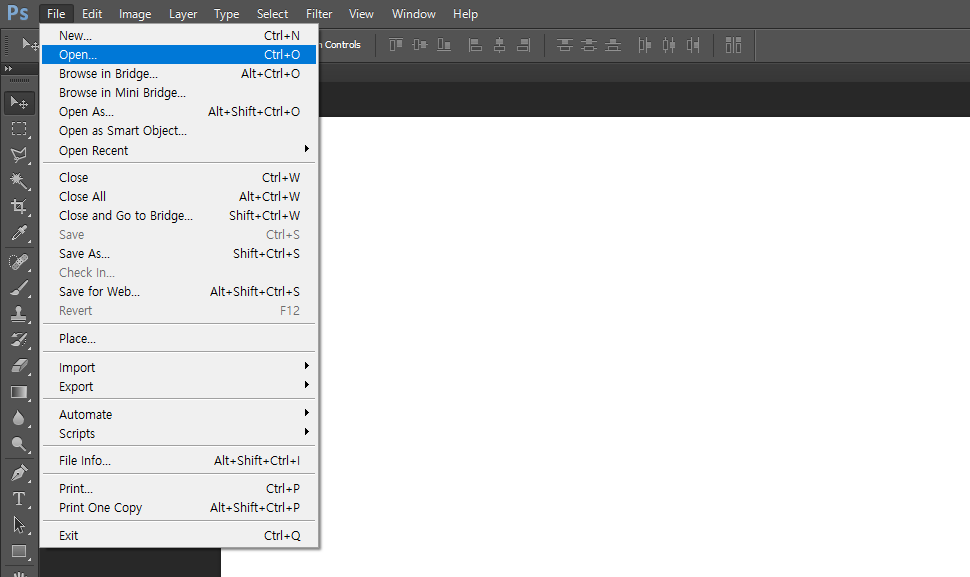
Task: Select the Eraser tool
Action: coord(19,366)
